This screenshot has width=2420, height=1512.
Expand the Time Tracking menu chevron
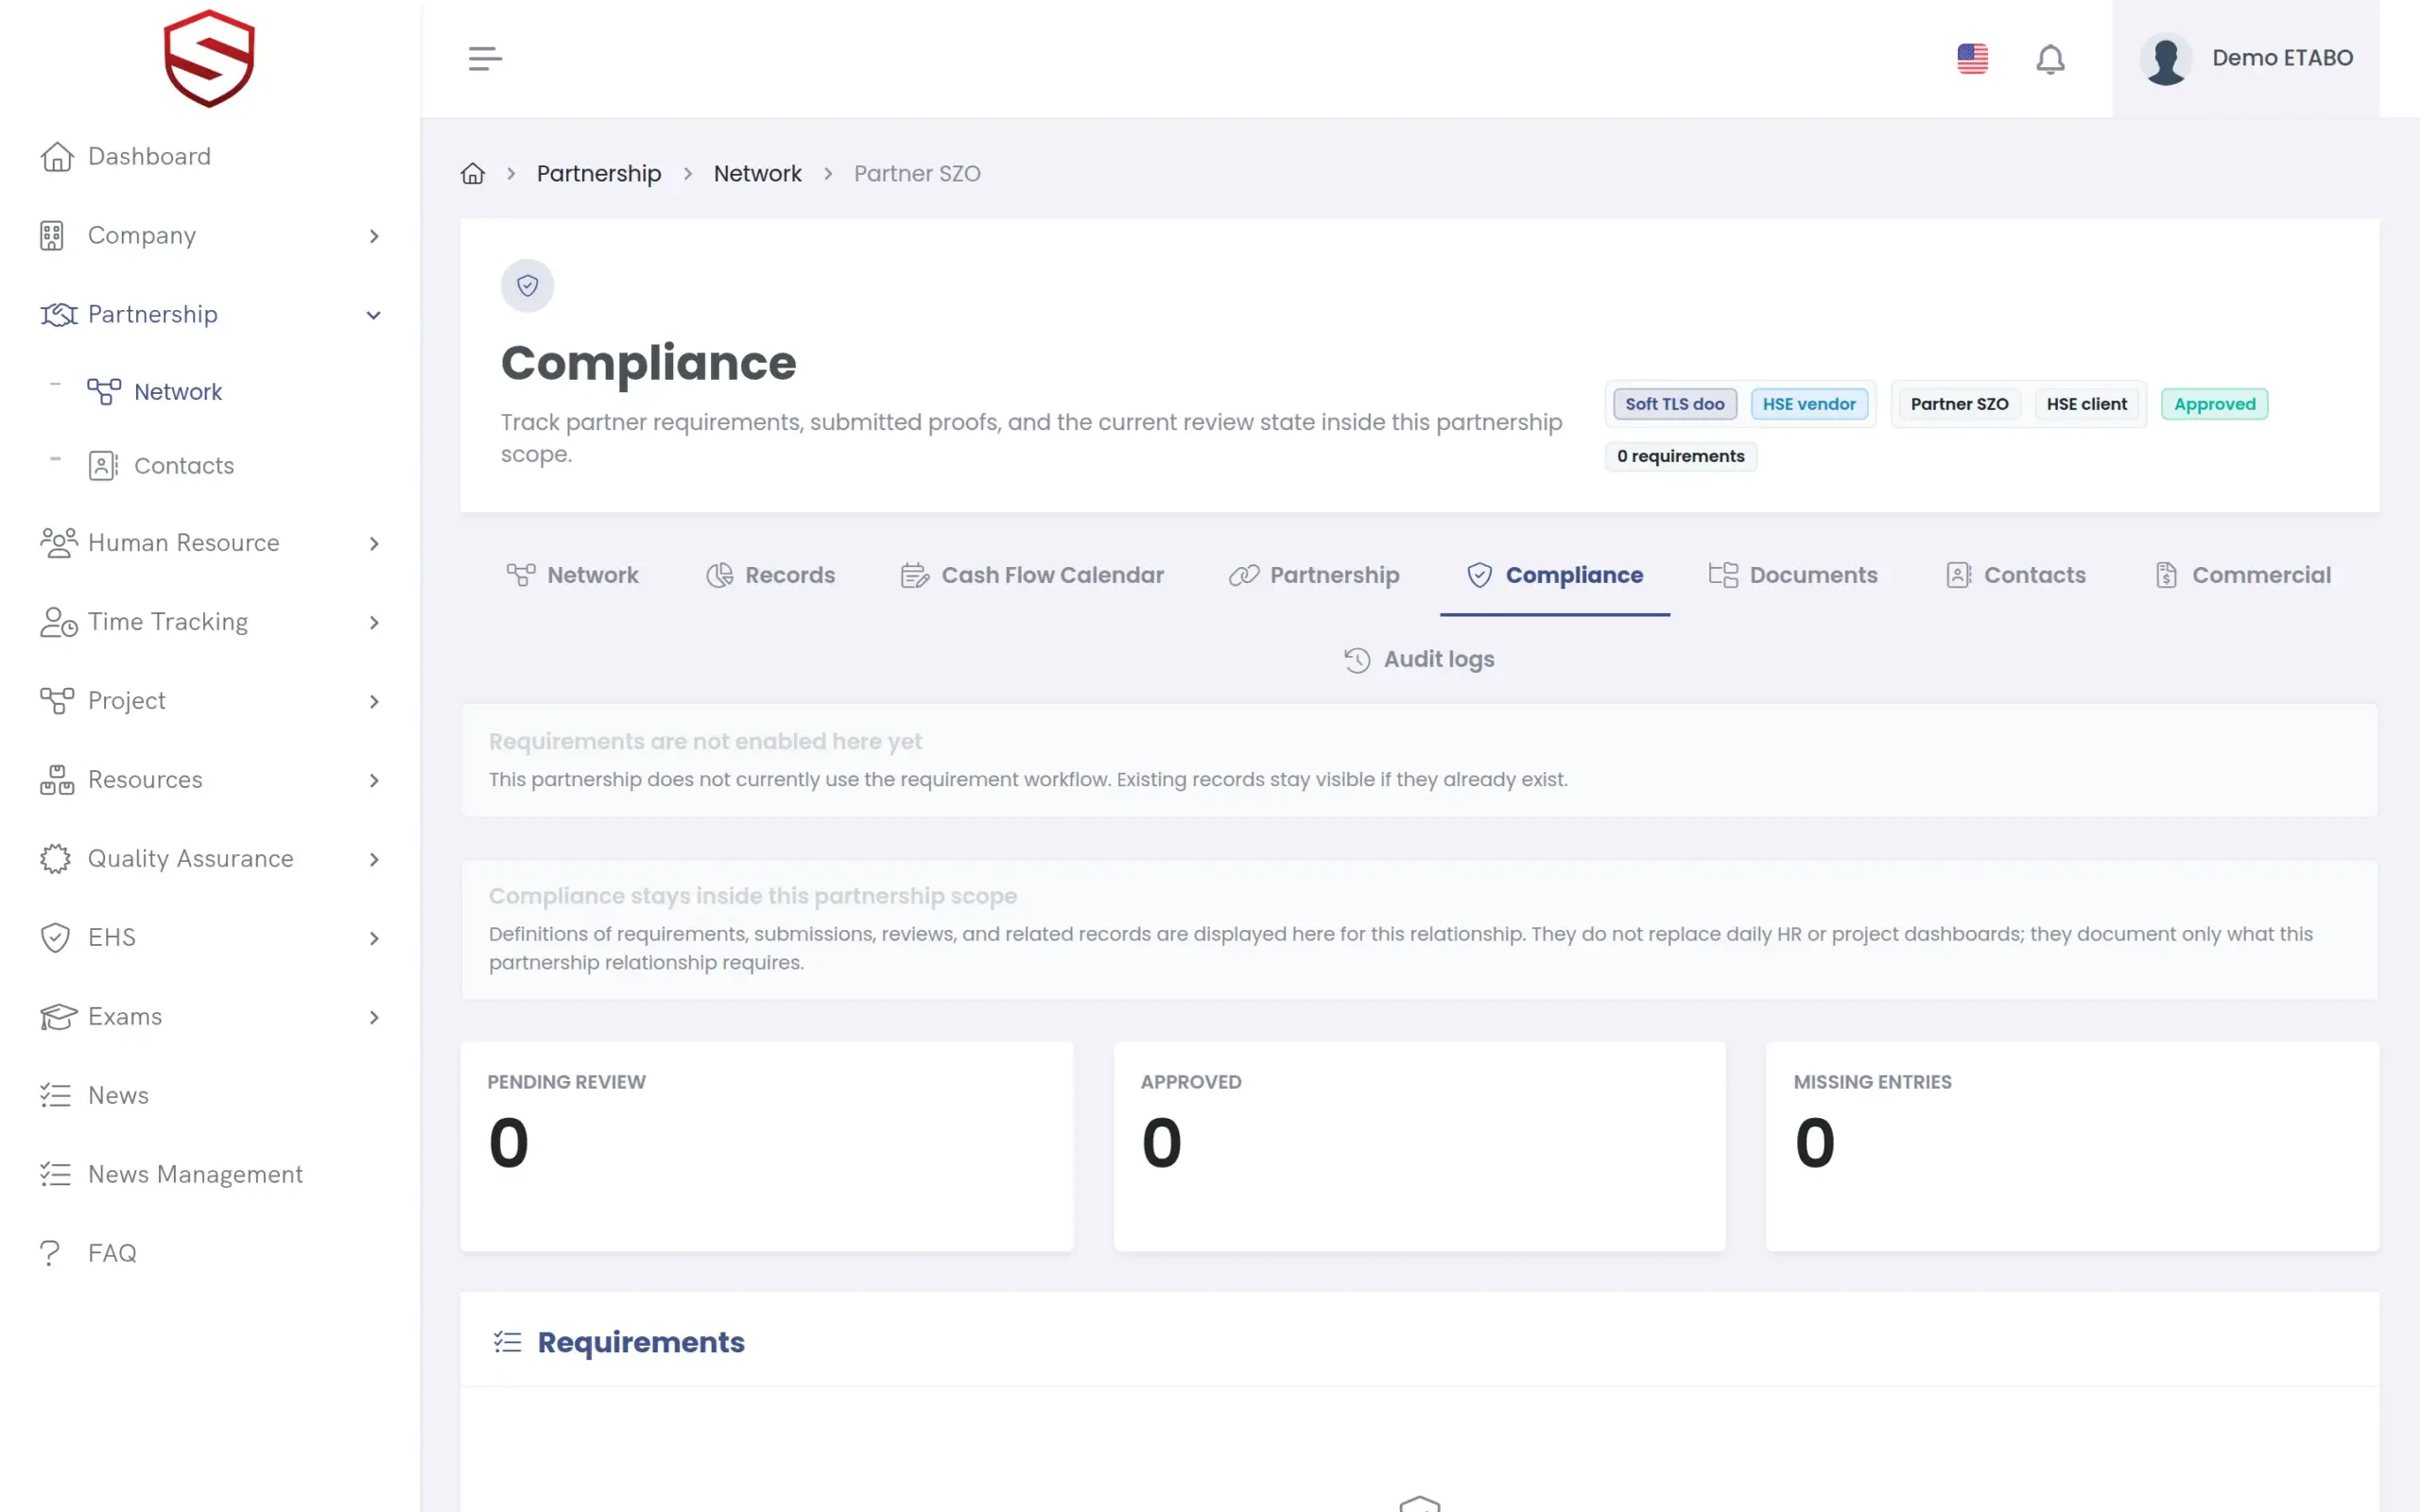pyautogui.click(x=374, y=622)
